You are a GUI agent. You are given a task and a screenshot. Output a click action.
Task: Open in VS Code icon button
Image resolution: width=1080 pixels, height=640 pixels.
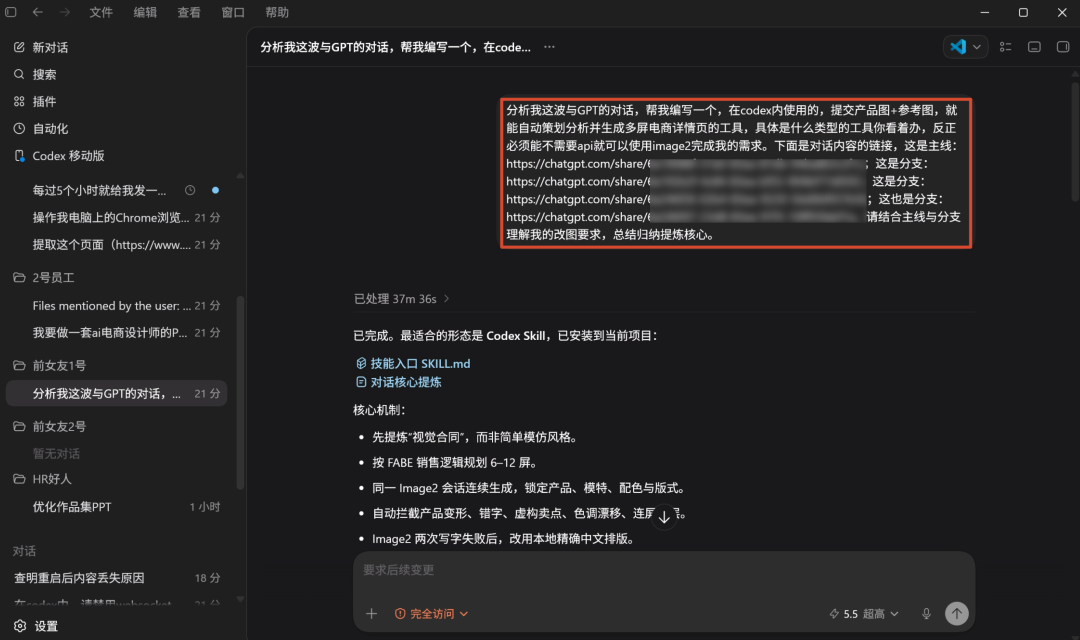pyautogui.click(x=957, y=47)
